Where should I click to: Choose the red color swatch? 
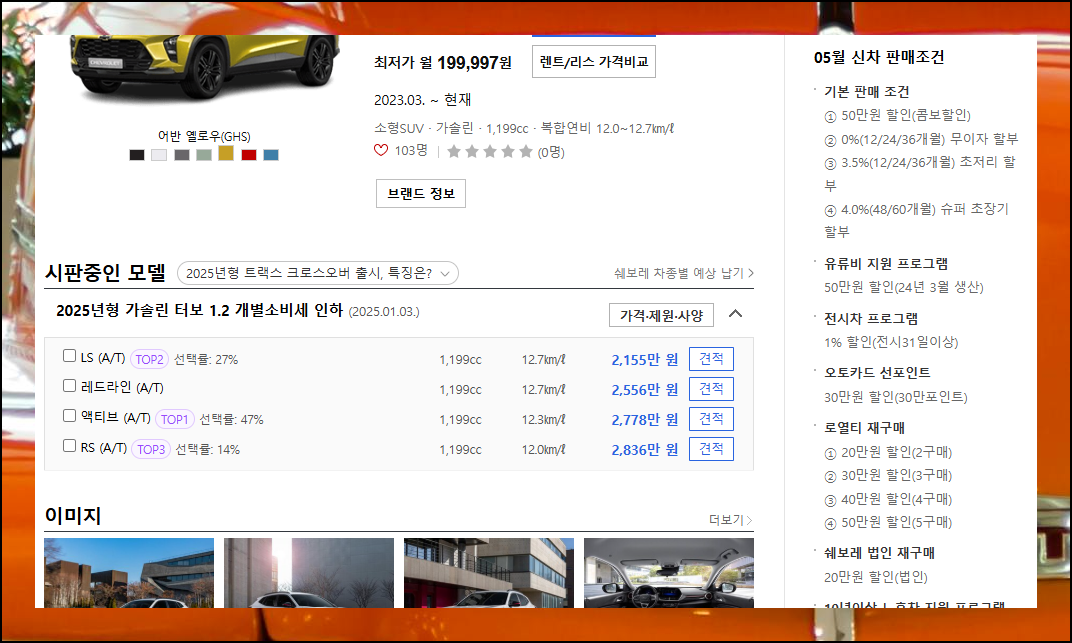point(249,155)
